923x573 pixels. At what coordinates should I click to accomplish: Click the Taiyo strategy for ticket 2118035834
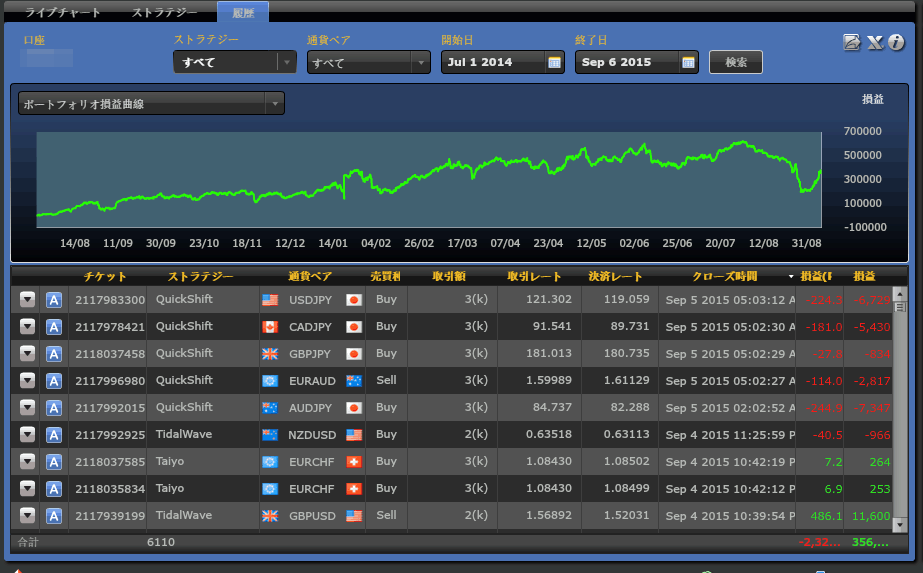(x=170, y=489)
